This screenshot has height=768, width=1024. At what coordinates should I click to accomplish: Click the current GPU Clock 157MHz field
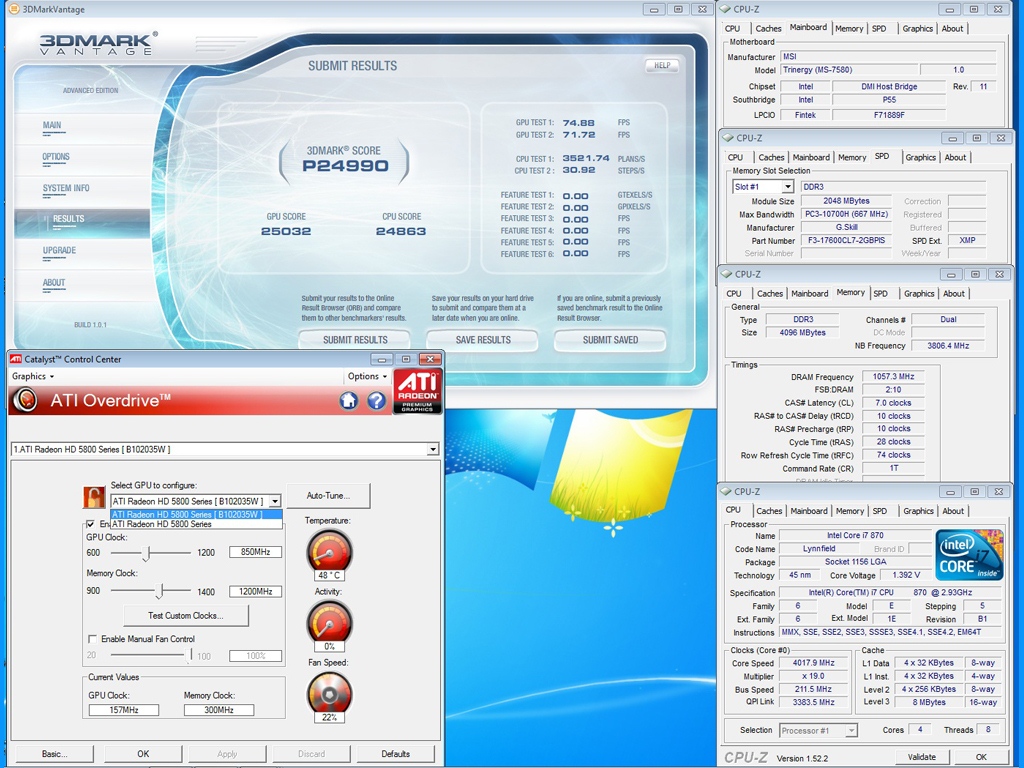(123, 710)
